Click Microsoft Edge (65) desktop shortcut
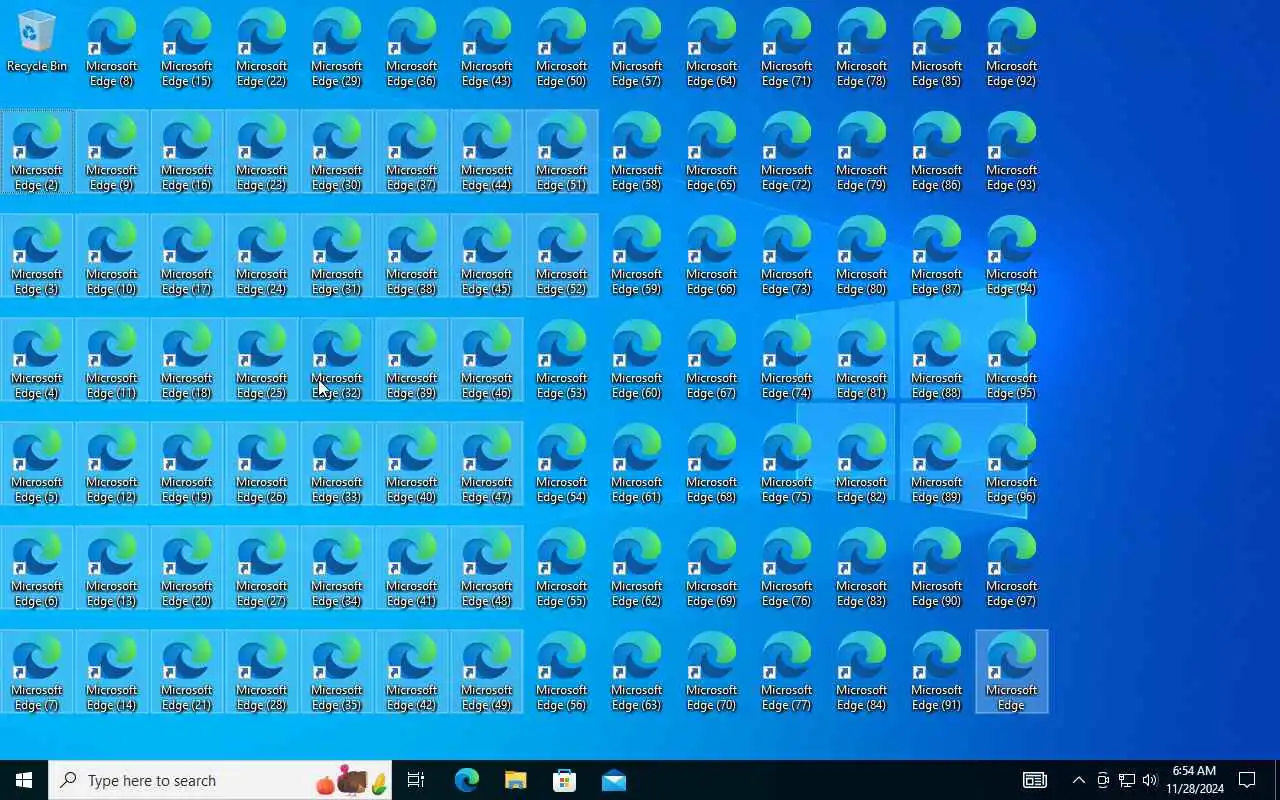This screenshot has width=1280, height=800. click(x=712, y=152)
